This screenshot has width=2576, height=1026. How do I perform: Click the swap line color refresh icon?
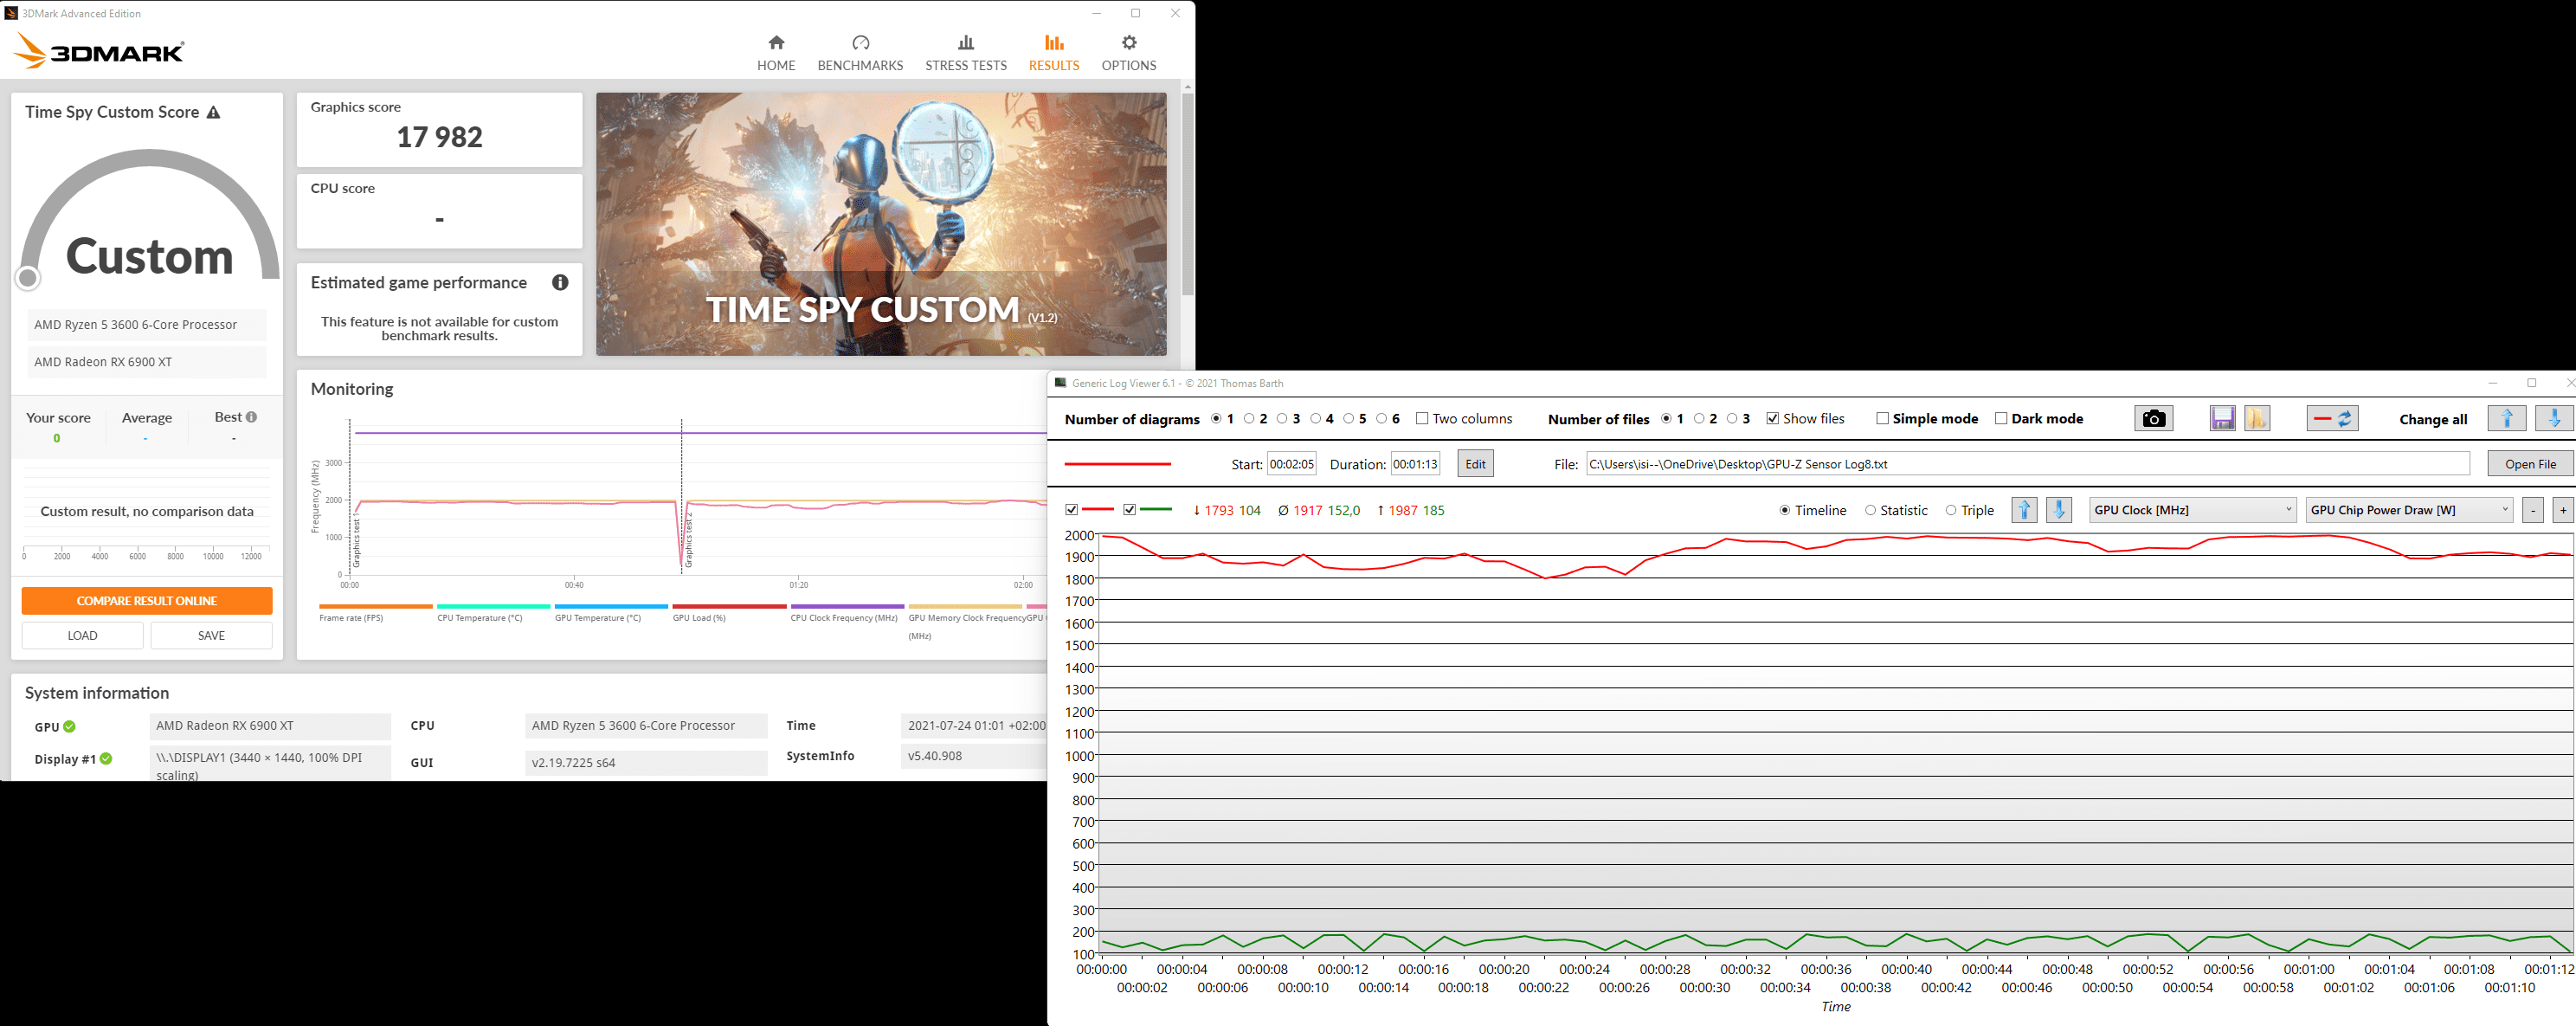(x=2332, y=418)
